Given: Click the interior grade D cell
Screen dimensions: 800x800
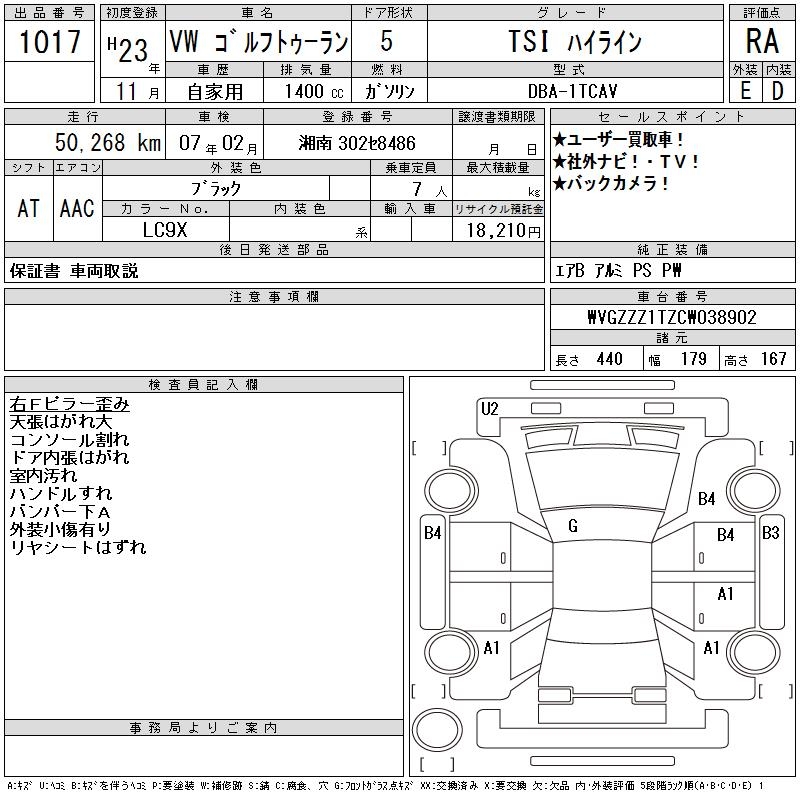Looking at the screenshot, I should coord(777,90).
